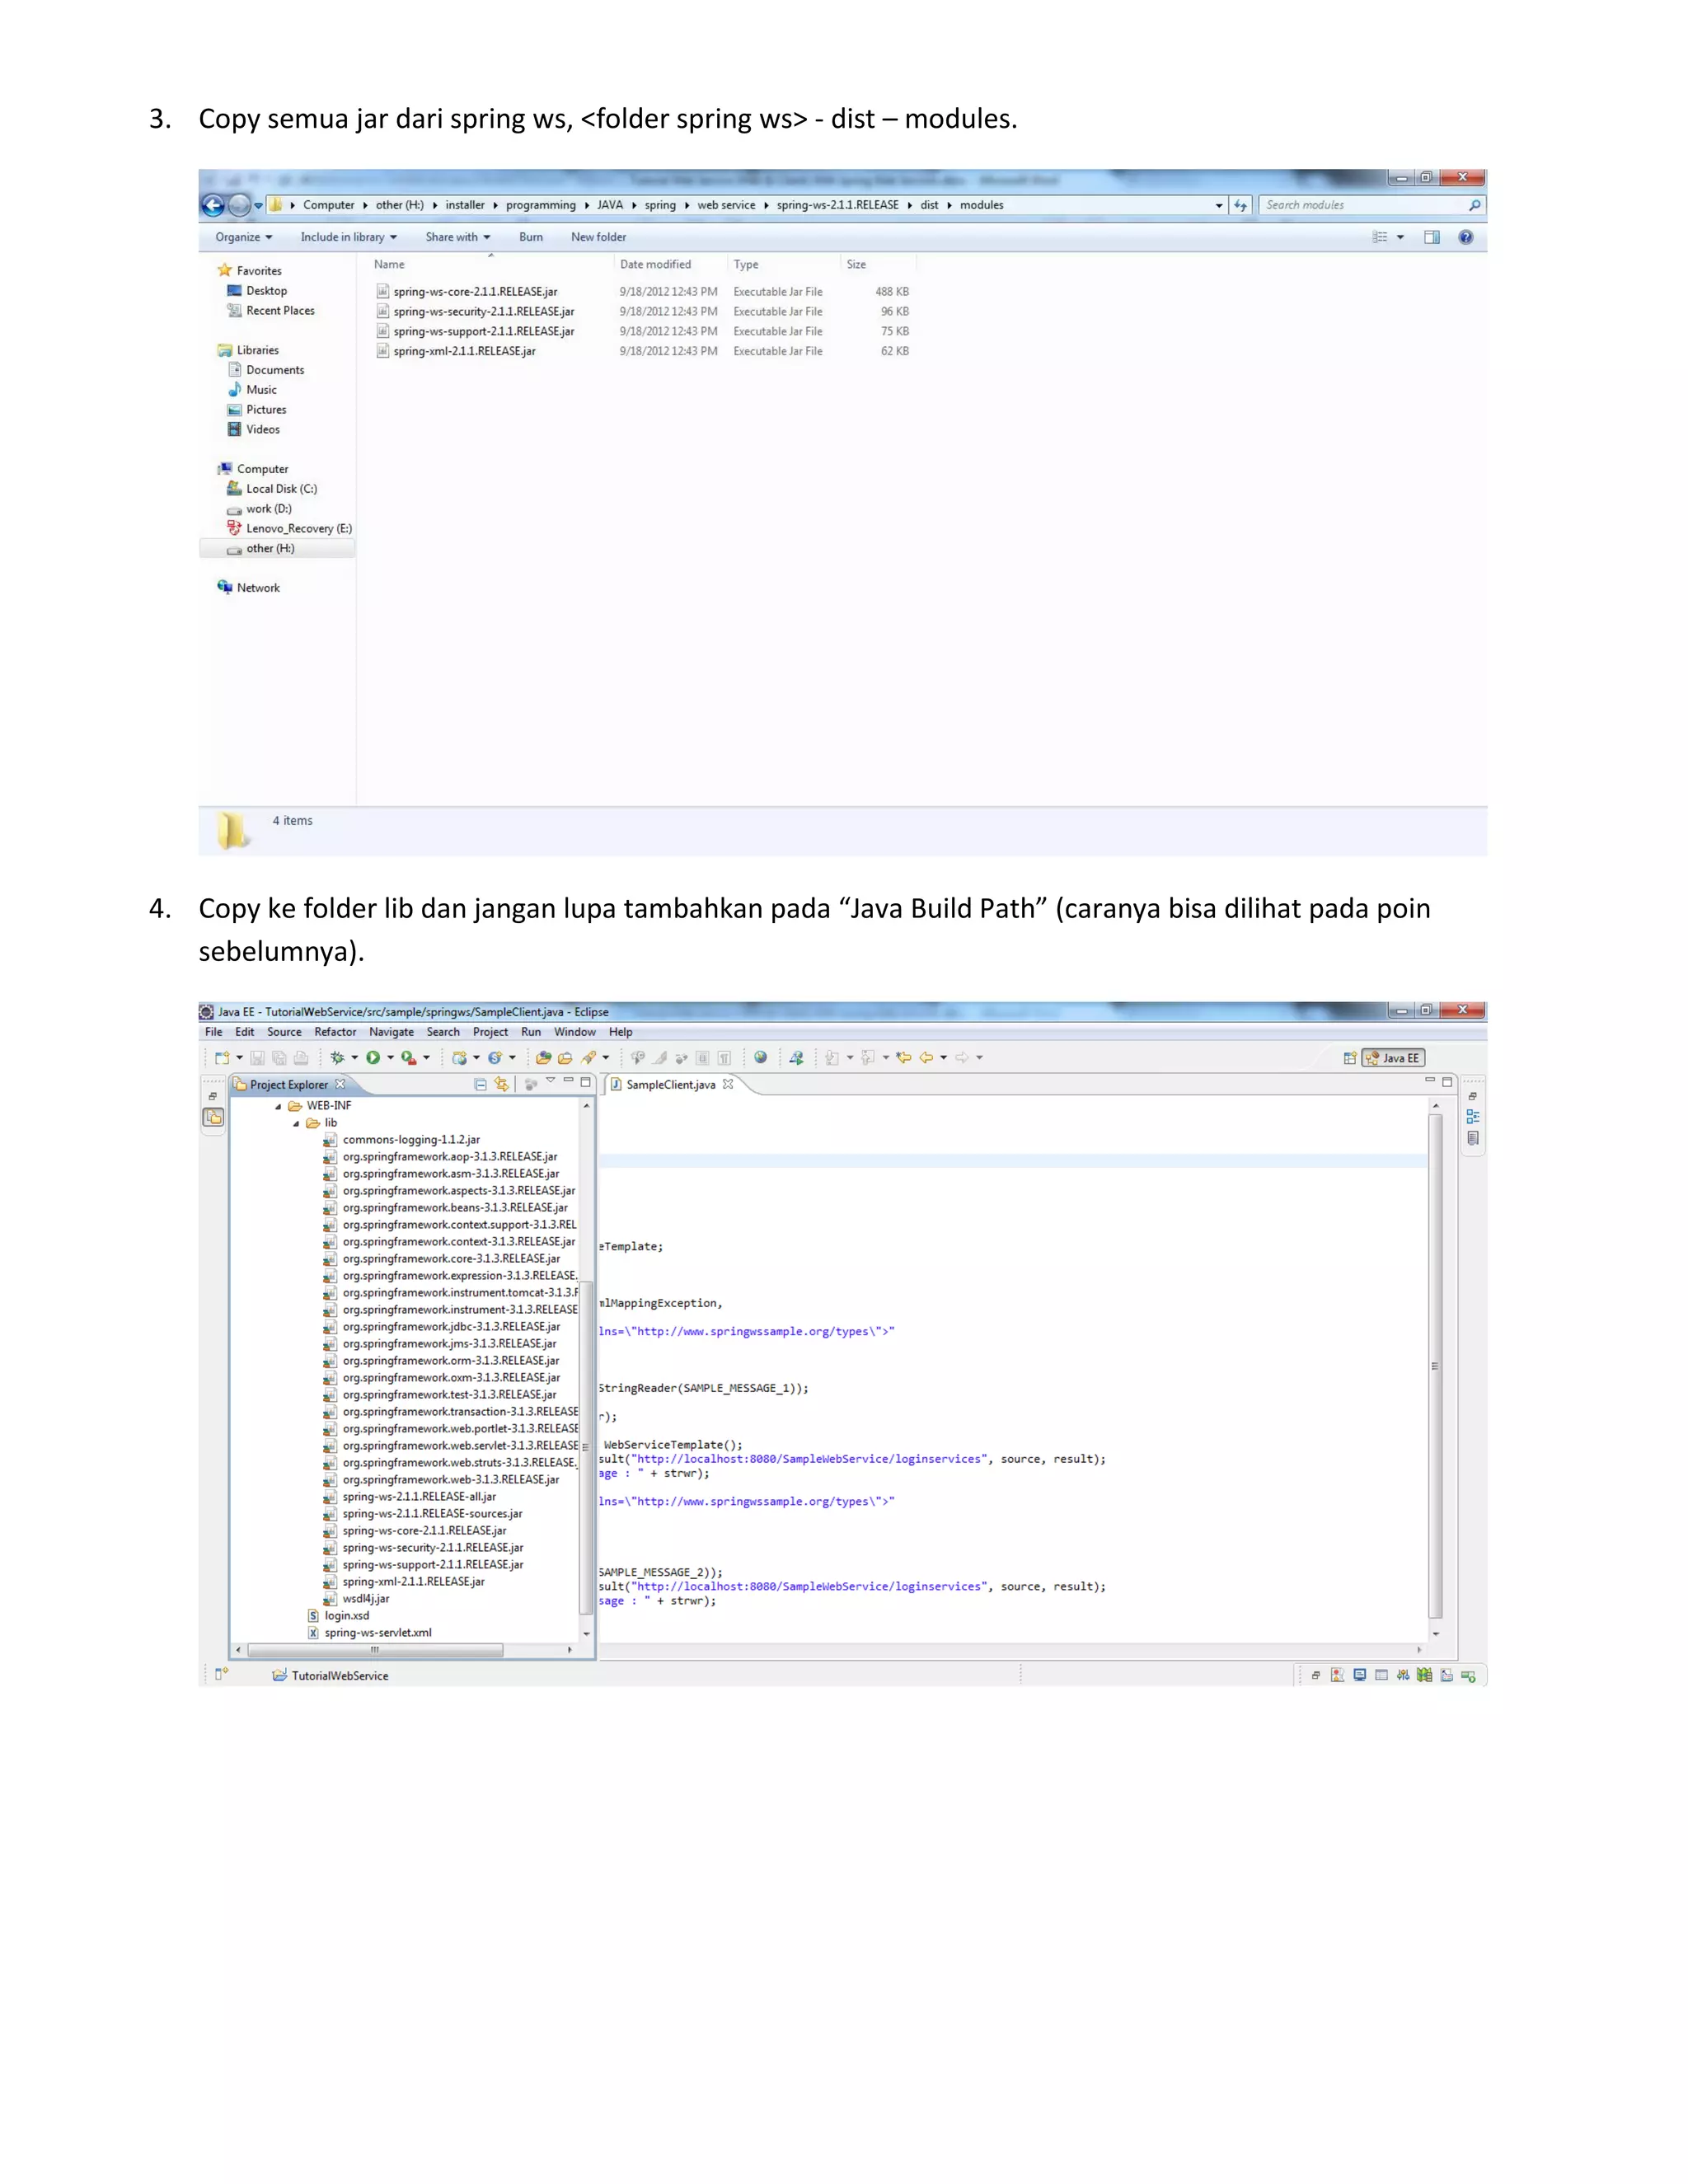Click the Change your view icon in Explorer
The height and width of the screenshot is (2184, 1688).
[x=1380, y=237]
